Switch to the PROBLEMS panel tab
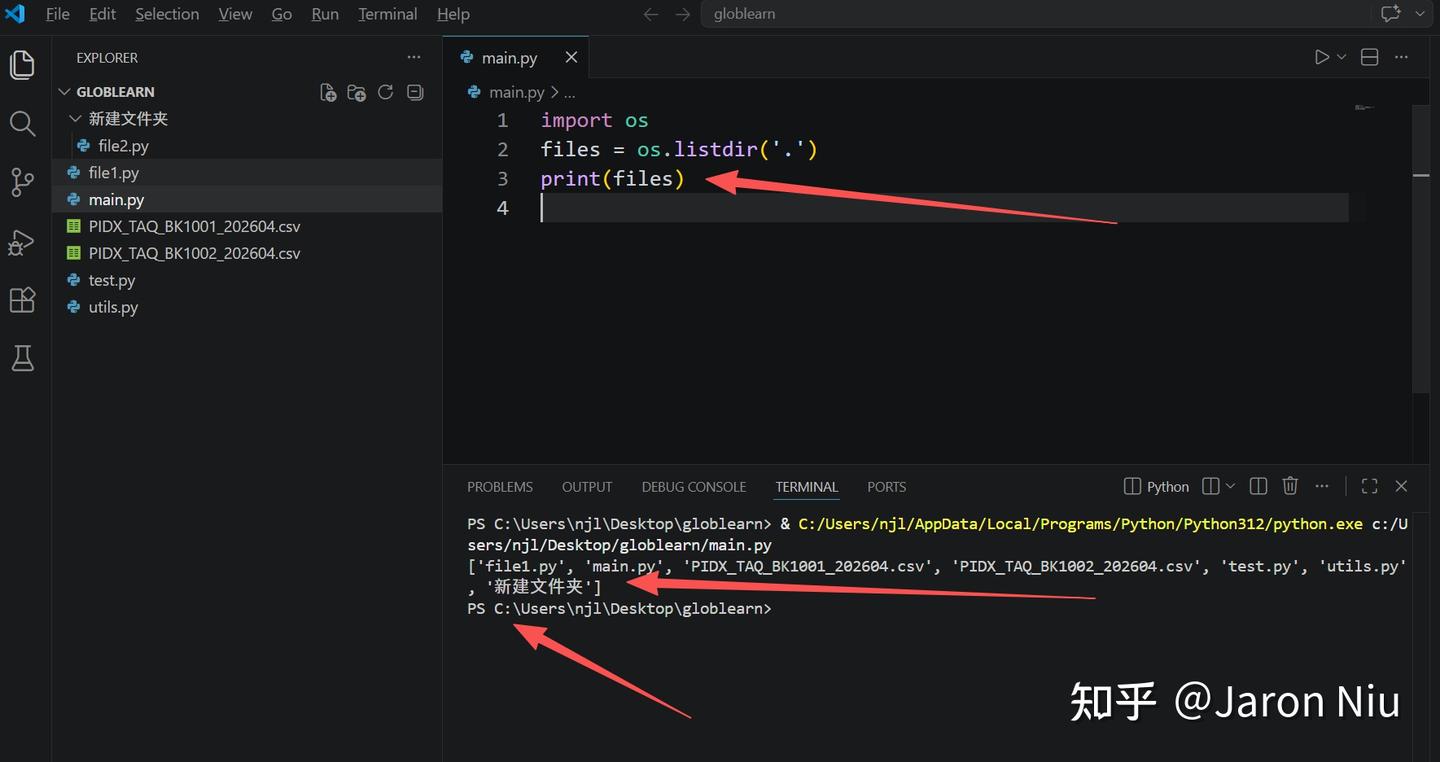The height and width of the screenshot is (762, 1440). click(x=500, y=487)
